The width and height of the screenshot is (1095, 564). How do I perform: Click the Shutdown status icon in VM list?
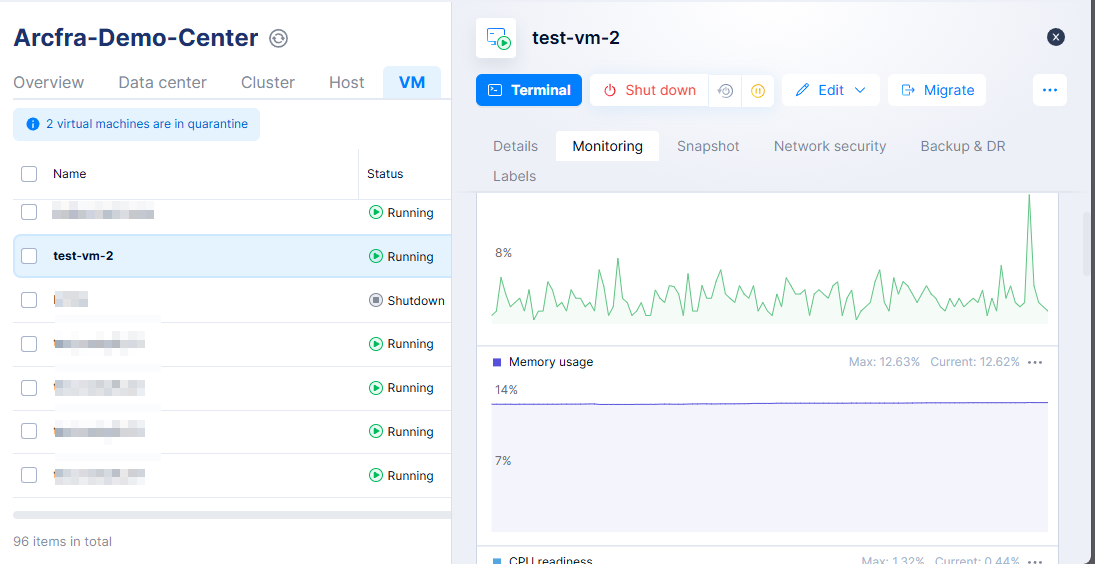pos(376,300)
